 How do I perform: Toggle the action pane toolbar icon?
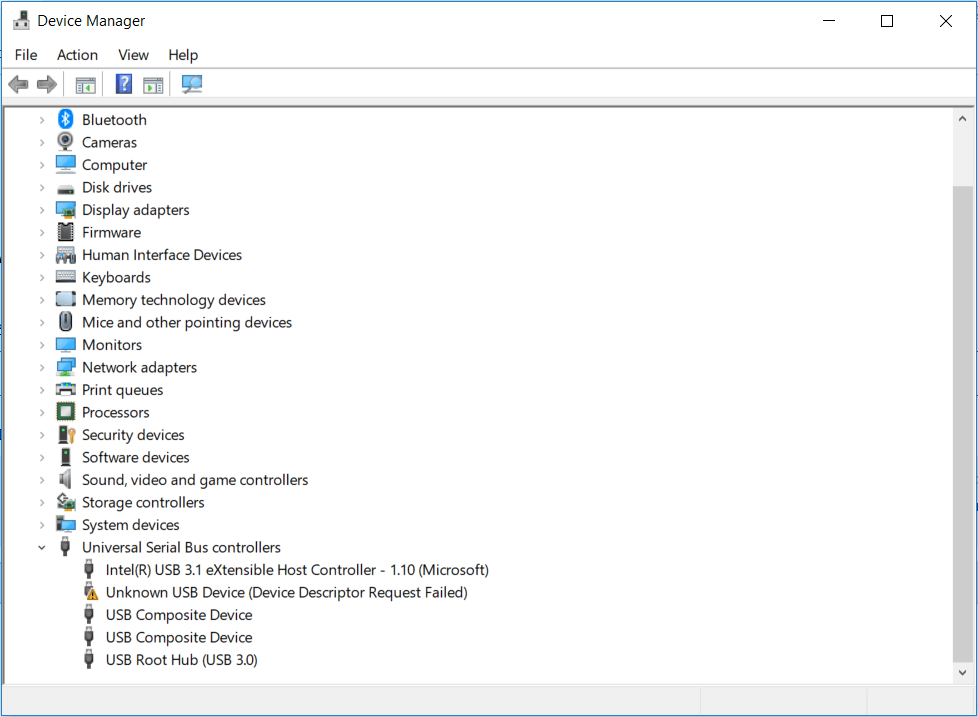pos(153,85)
